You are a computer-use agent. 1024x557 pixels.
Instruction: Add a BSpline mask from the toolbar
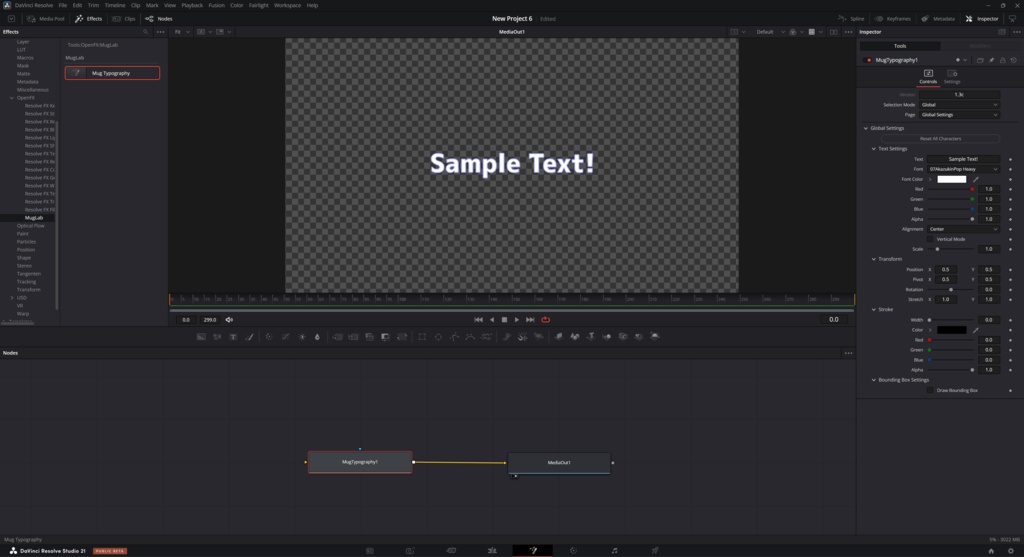coord(470,337)
